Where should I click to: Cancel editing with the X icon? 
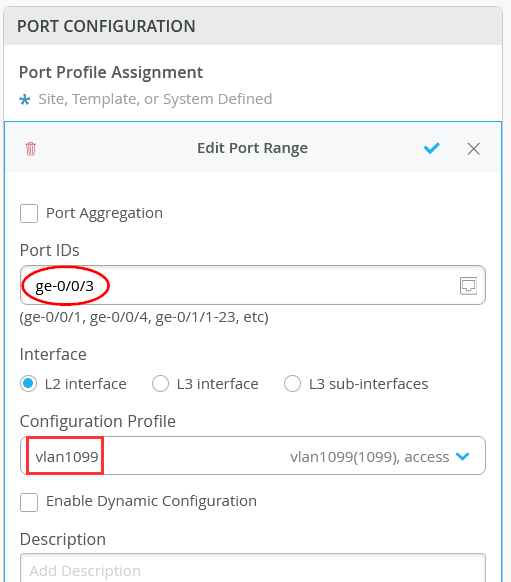(x=474, y=149)
